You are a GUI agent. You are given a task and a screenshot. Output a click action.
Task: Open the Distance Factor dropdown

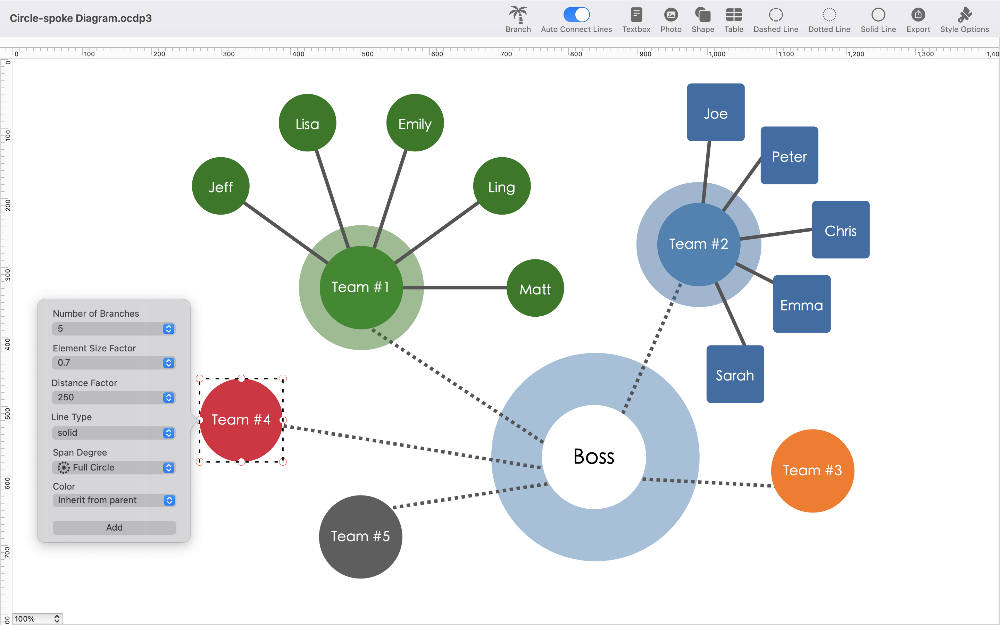coord(114,397)
